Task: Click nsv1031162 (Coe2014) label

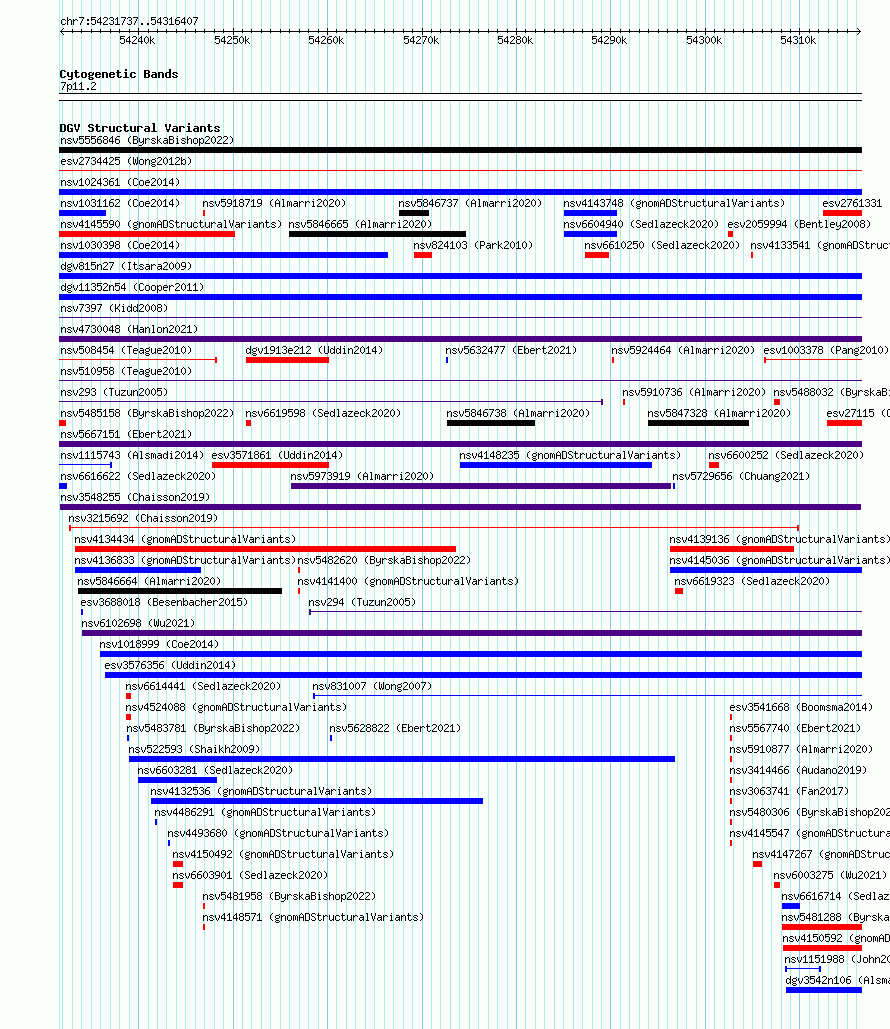Action: point(120,203)
